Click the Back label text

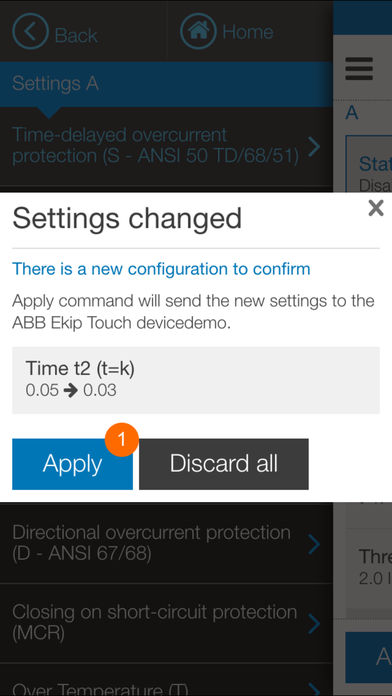(76, 36)
